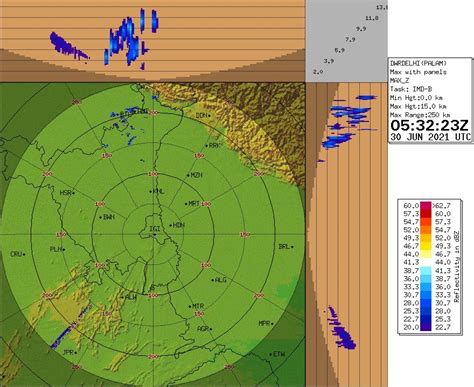This screenshot has height=387, width=474.
Task: Click the PLN station label
Action: tap(55, 249)
